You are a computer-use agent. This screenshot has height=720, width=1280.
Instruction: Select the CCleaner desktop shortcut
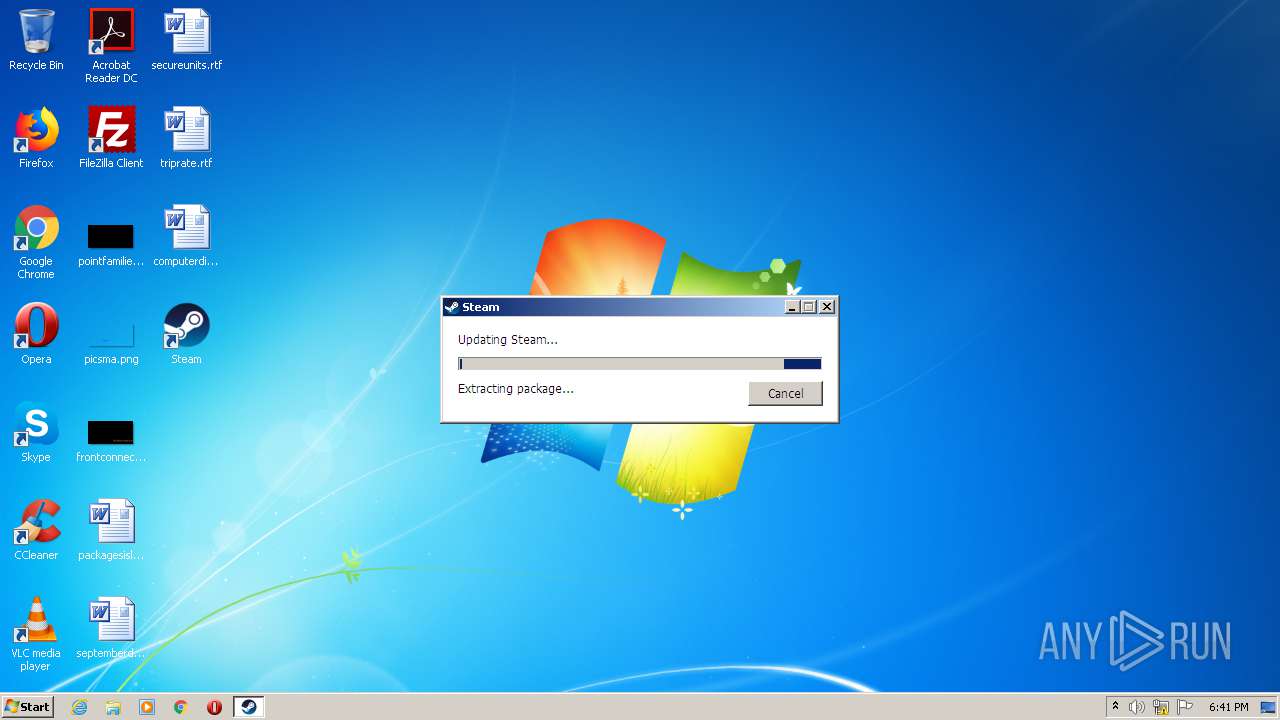pos(36,530)
